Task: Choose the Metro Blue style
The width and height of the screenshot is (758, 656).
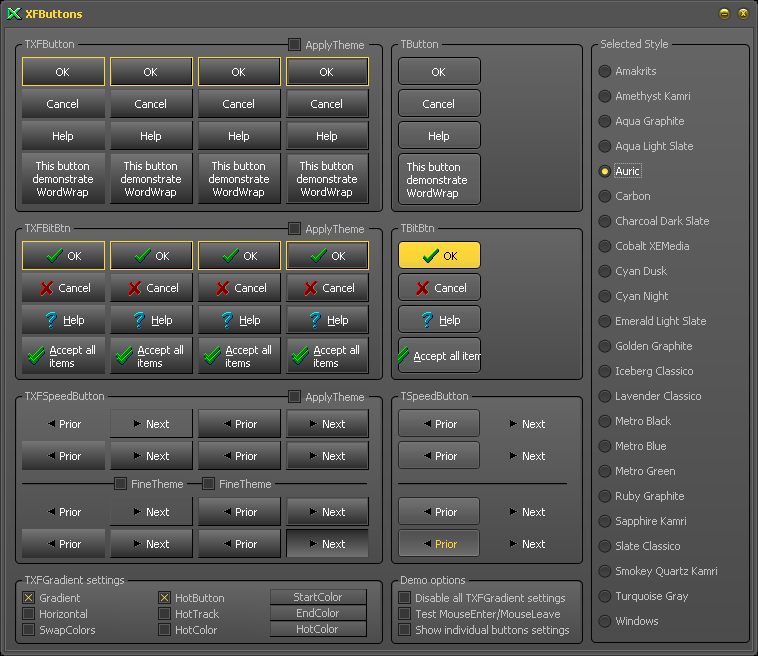Action: pyautogui.click(x=605, y=446)
